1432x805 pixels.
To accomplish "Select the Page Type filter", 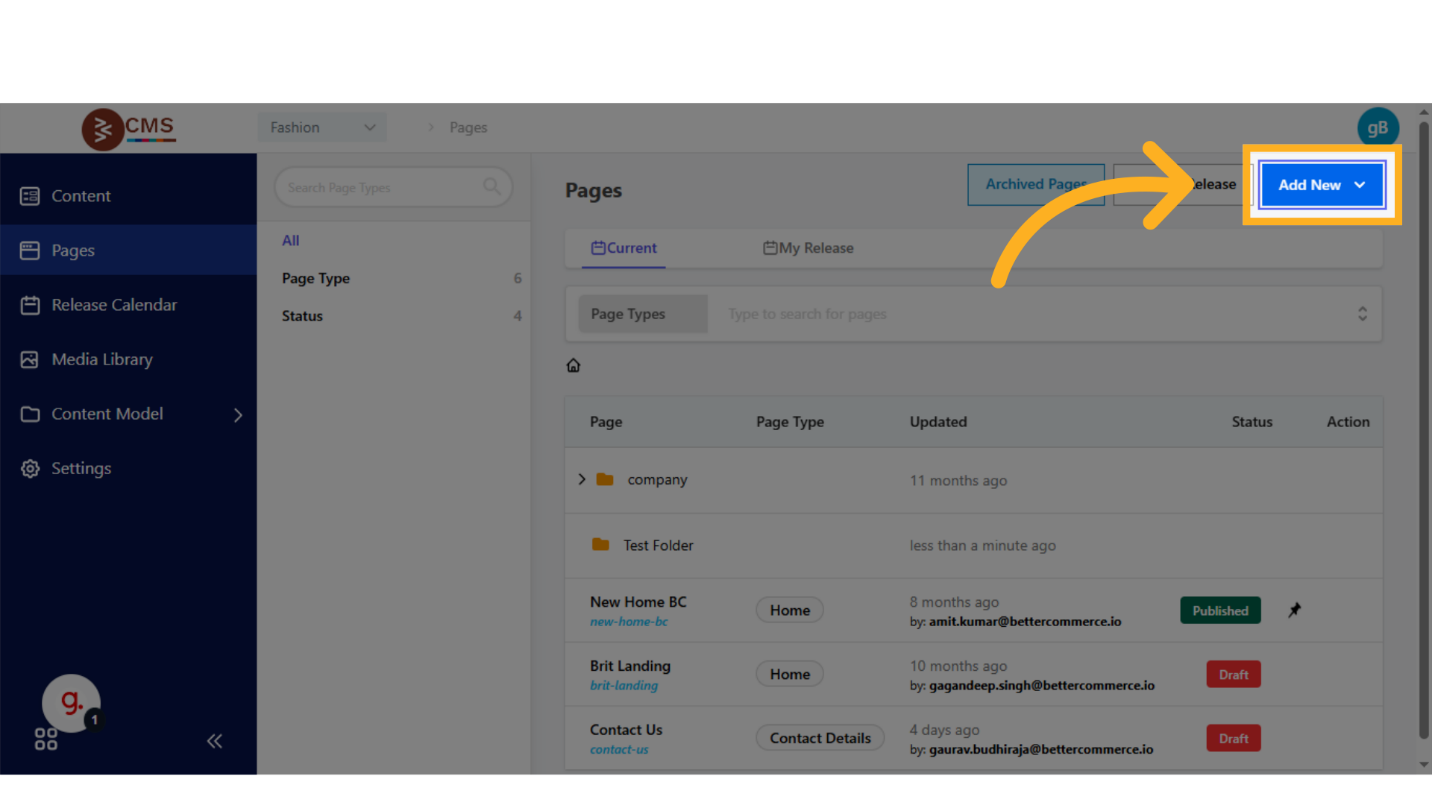I will click(x=316, y=278).
